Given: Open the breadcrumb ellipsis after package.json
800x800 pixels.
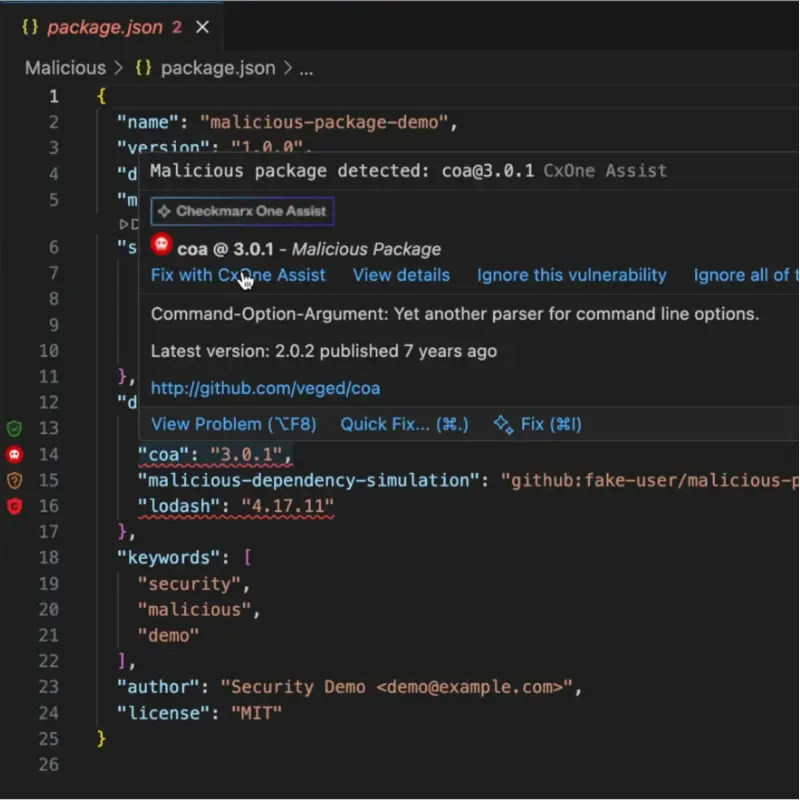Looking at the screenshot, I should click(x=308, y=68).
